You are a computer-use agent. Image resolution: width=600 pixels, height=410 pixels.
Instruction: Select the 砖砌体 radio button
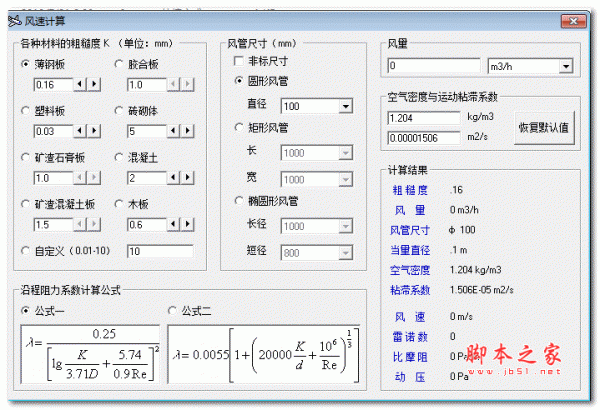(119, 111)
